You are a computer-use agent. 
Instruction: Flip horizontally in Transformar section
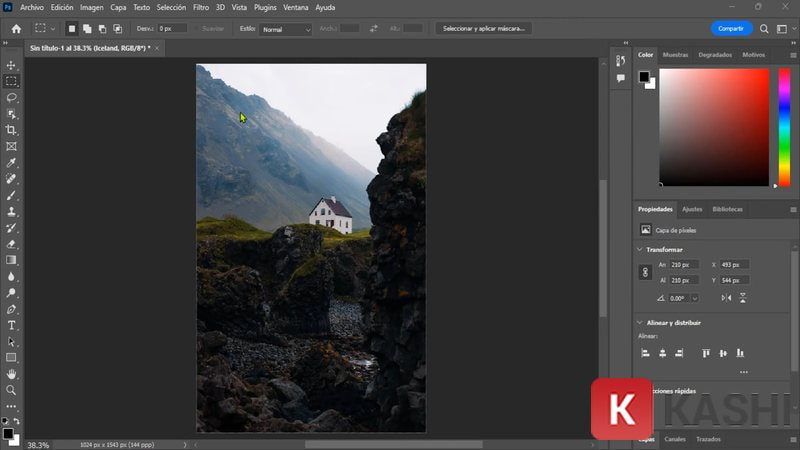tap(727, 298)
